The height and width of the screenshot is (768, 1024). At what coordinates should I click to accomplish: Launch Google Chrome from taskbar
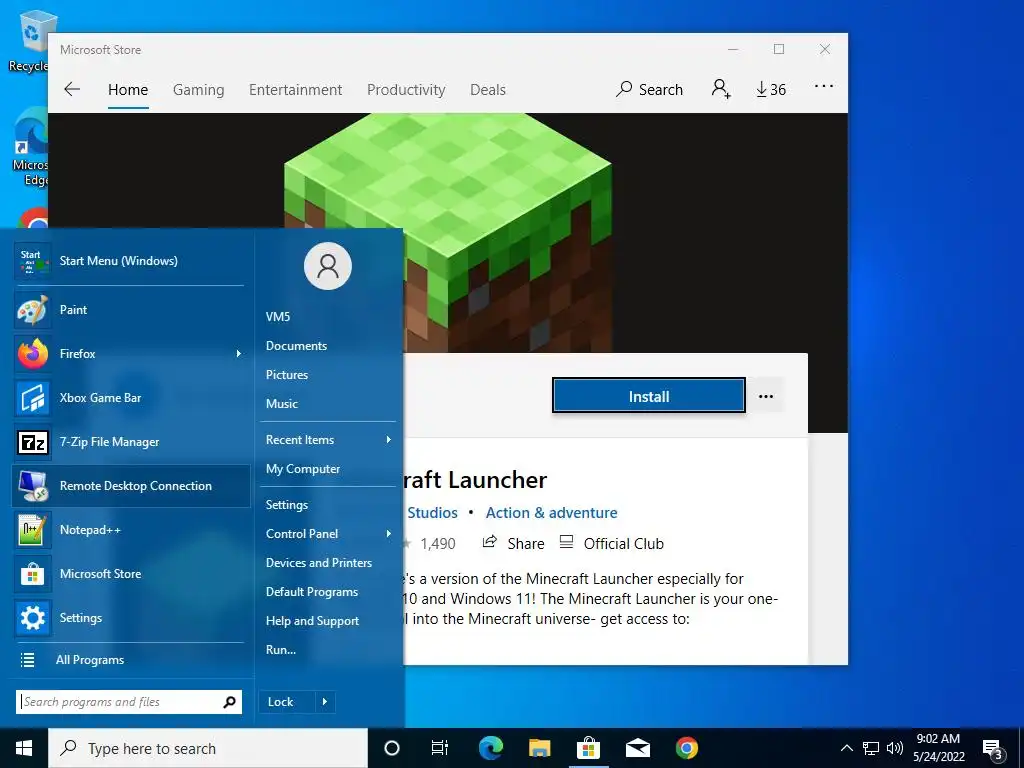pyautogui.click(x=686, y=748)
